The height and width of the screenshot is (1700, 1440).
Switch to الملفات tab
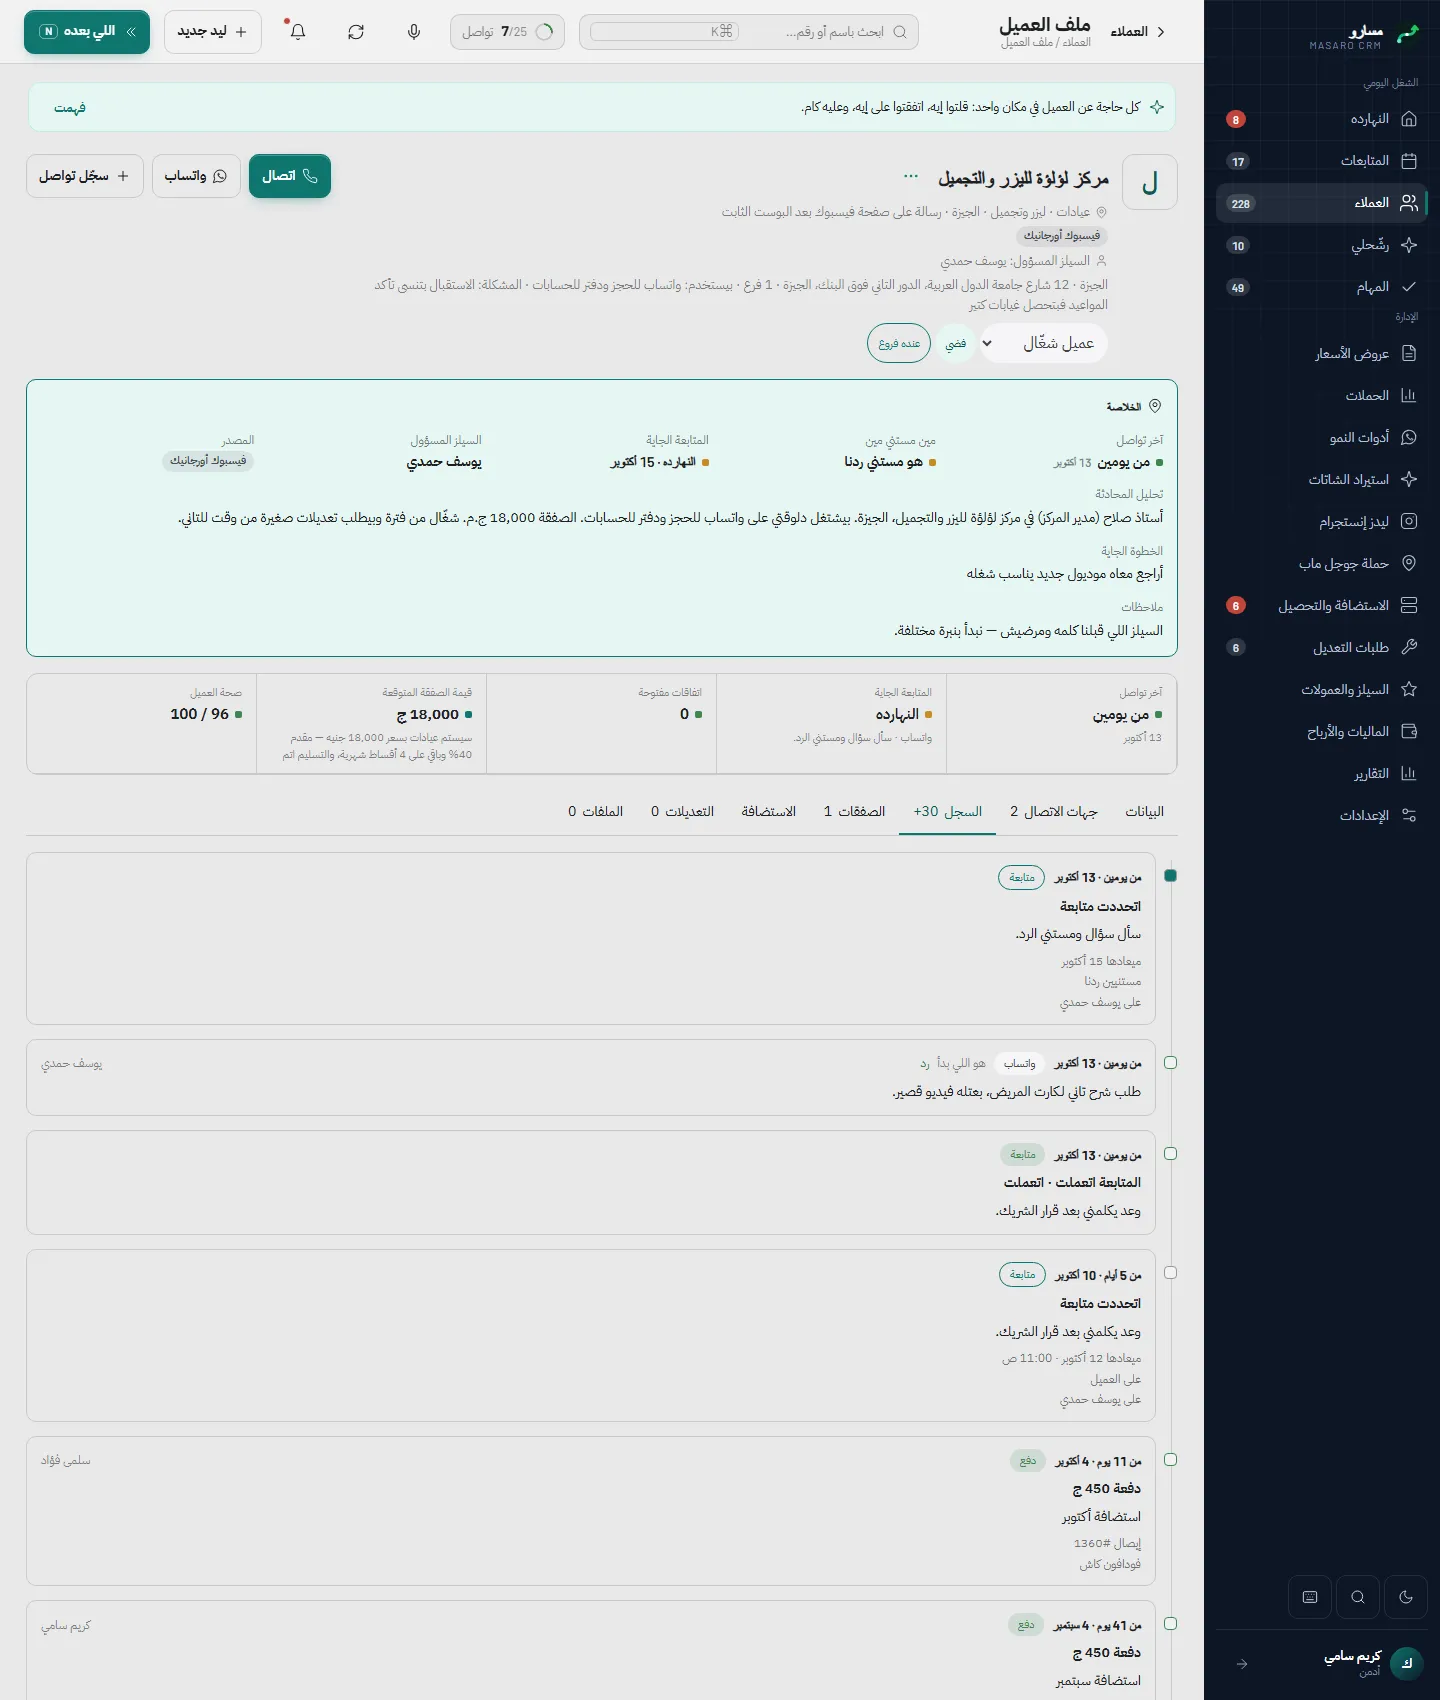(596, 811)
